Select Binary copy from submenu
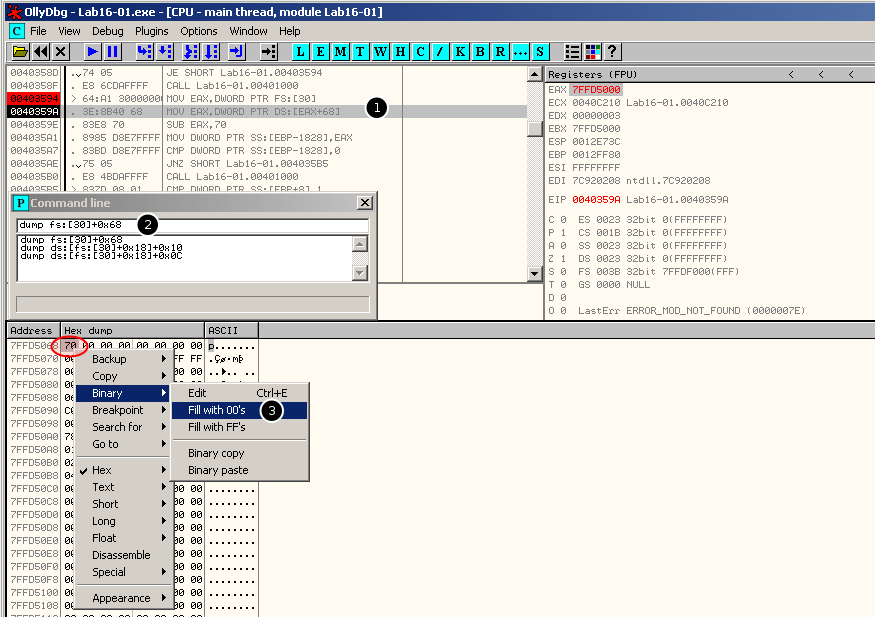The width and height of the screenshot is (875, 617). pos(216,453)
